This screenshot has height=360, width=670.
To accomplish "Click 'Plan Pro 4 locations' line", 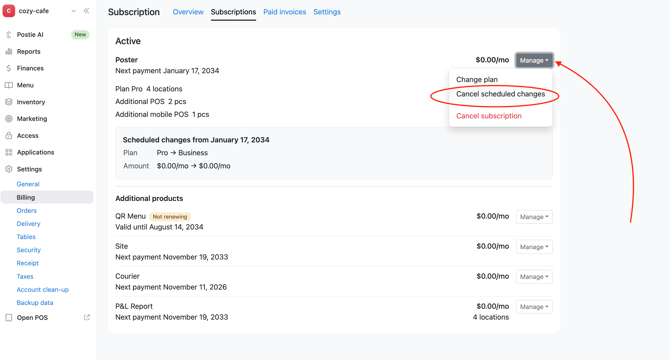I will click(x=149, y=89).
